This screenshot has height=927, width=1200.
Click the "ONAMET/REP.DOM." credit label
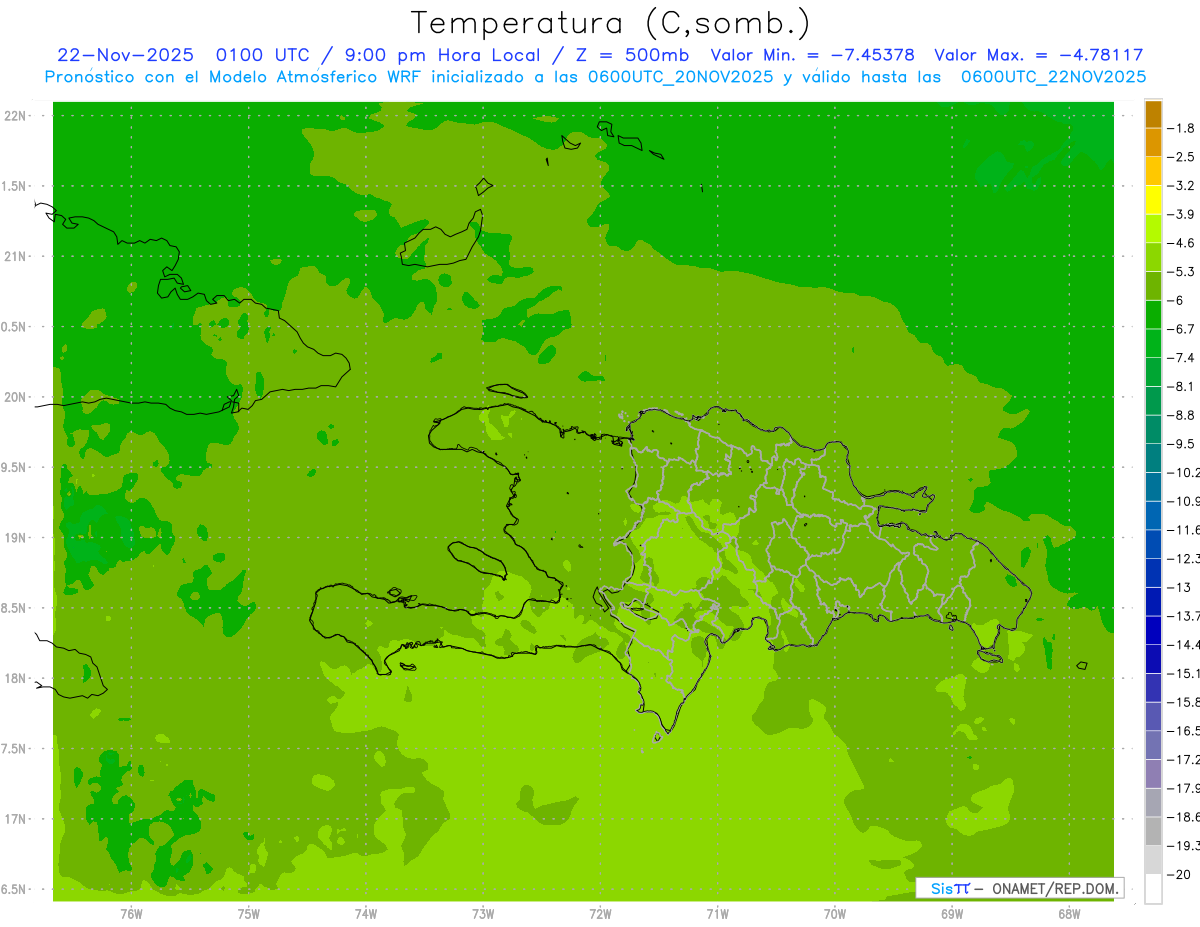coord(1054,888)
